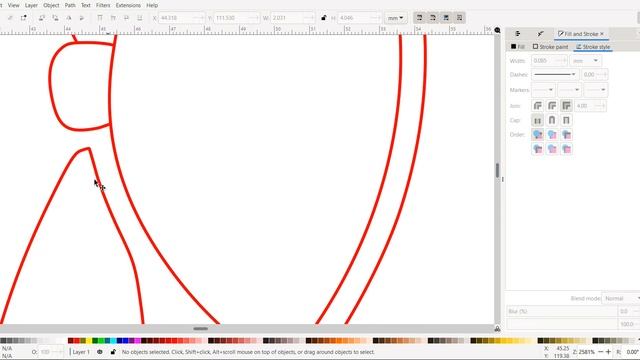Click the flip horizontally icon
The height and width of the screenshot is (360, 640).
pyautogui.click(x=69, y=18)
